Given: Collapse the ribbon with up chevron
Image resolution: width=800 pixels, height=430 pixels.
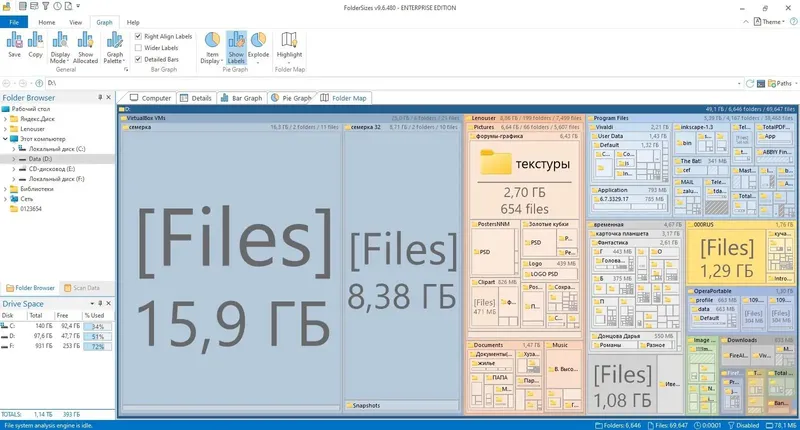Looking at the screenshot, I should point(746,21).
